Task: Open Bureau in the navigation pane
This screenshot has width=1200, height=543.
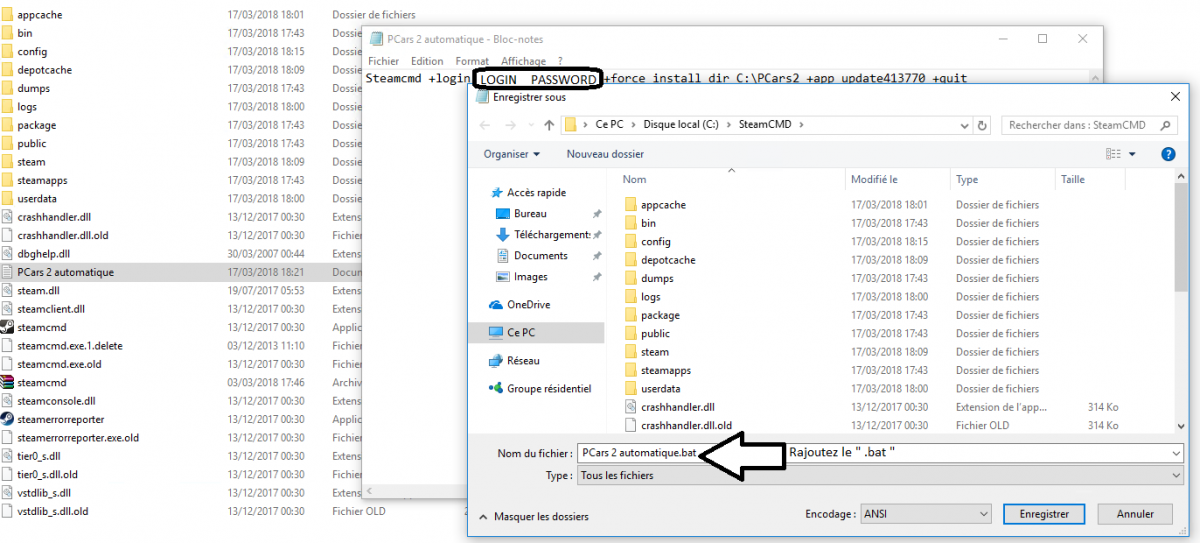Action: pyautogui.click(x=530, y=214)
